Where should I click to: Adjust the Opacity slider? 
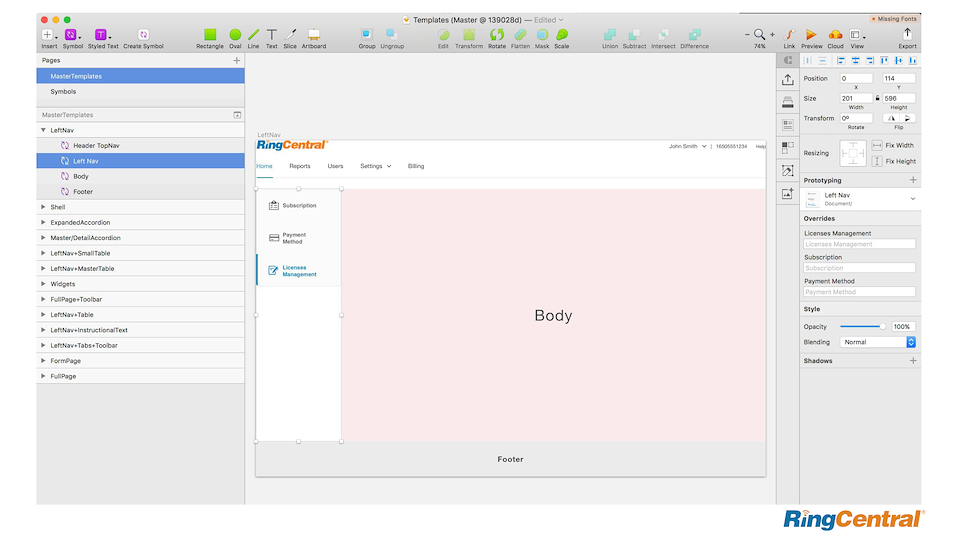862,327
